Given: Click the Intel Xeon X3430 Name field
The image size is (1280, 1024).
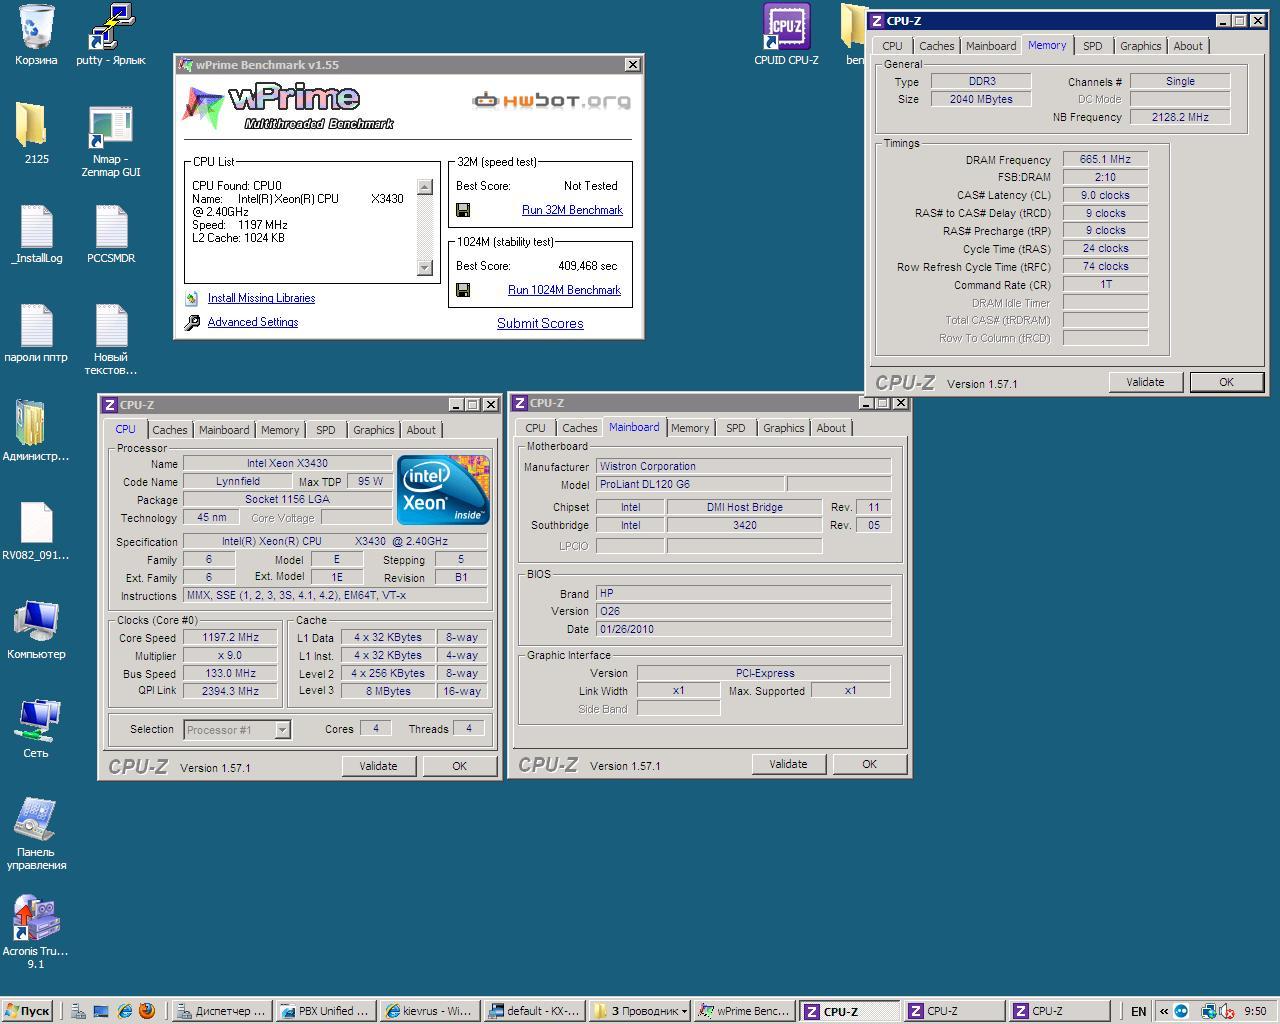Looking at the screenshot, I should (x=287, y=463).
